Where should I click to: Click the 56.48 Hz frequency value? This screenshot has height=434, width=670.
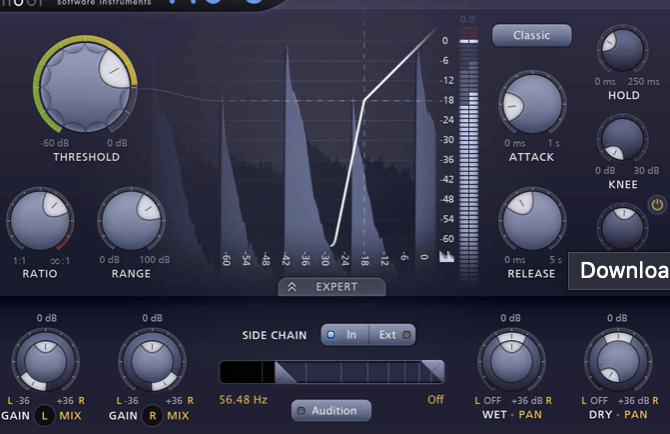pos(243,400)
